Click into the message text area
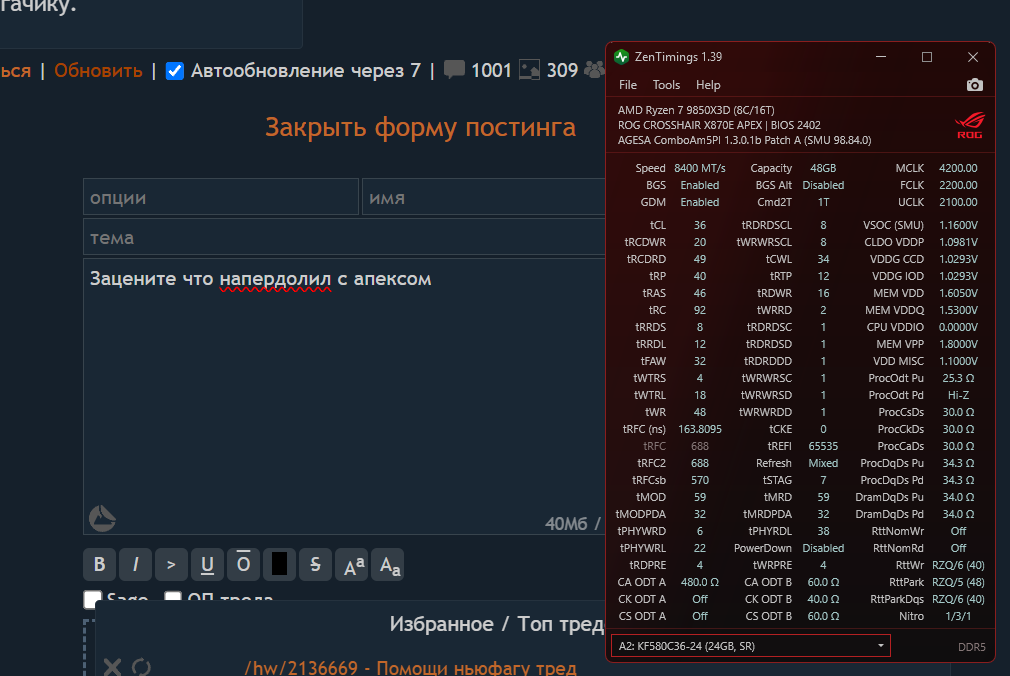Viewport: 1010px width, 676px height. coord(344,396)
